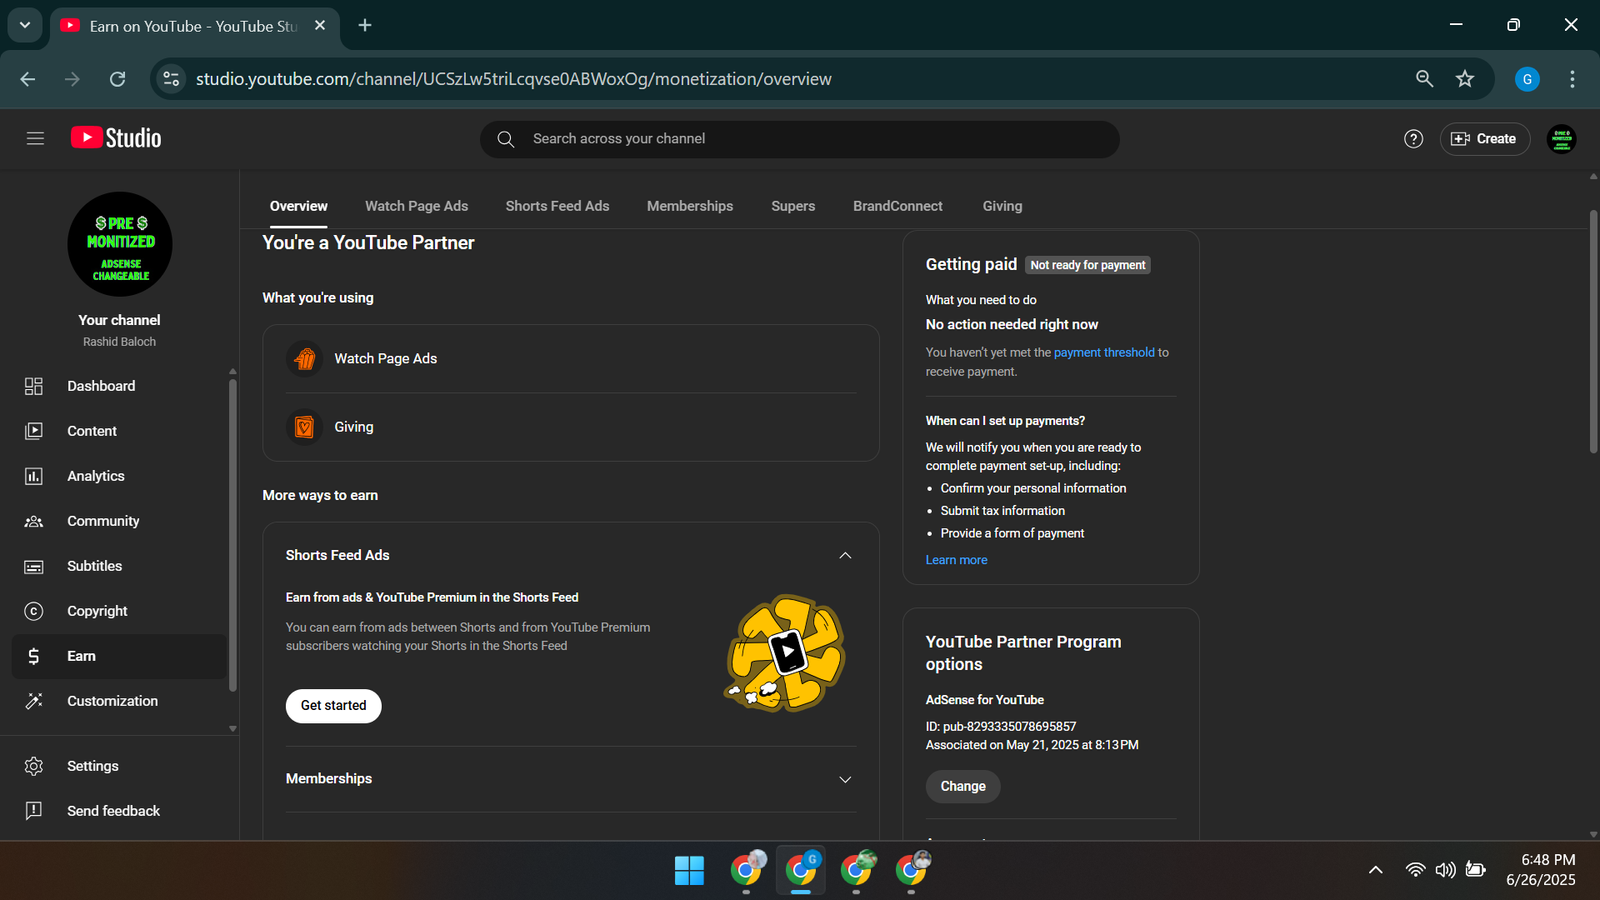The width and height of the screenshot is (1600, 900).
Task: Click the Giving heart icon
Action: click(x=305, y=427)
